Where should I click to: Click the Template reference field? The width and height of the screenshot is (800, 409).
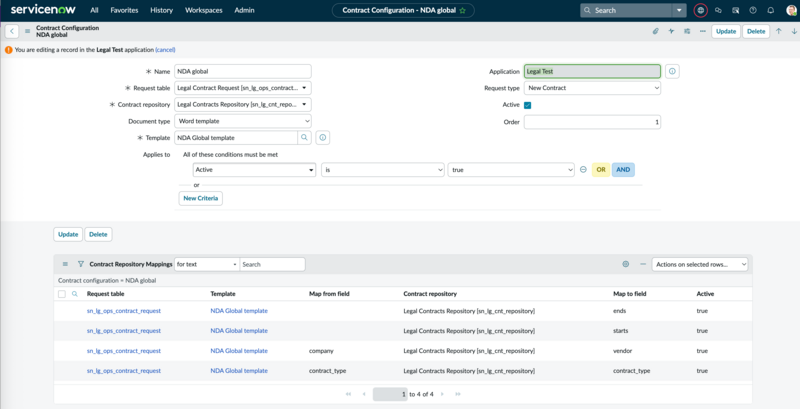tap(236, 138)
